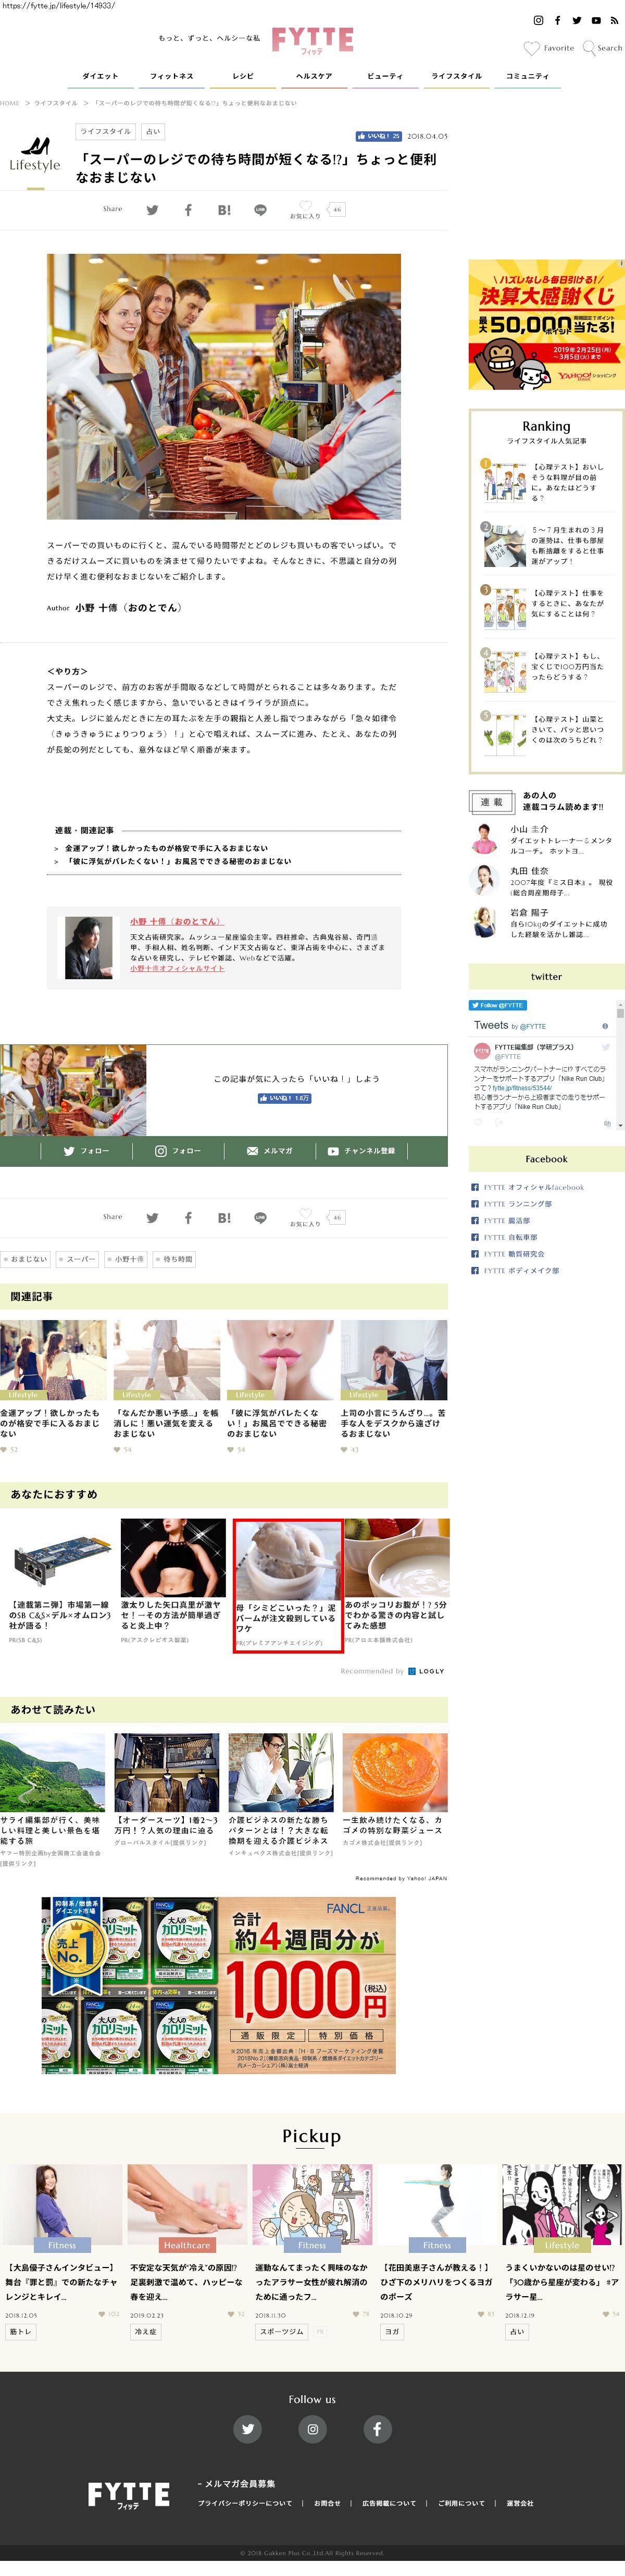Share on Facebook from bottom share bar

point(188,1218)
